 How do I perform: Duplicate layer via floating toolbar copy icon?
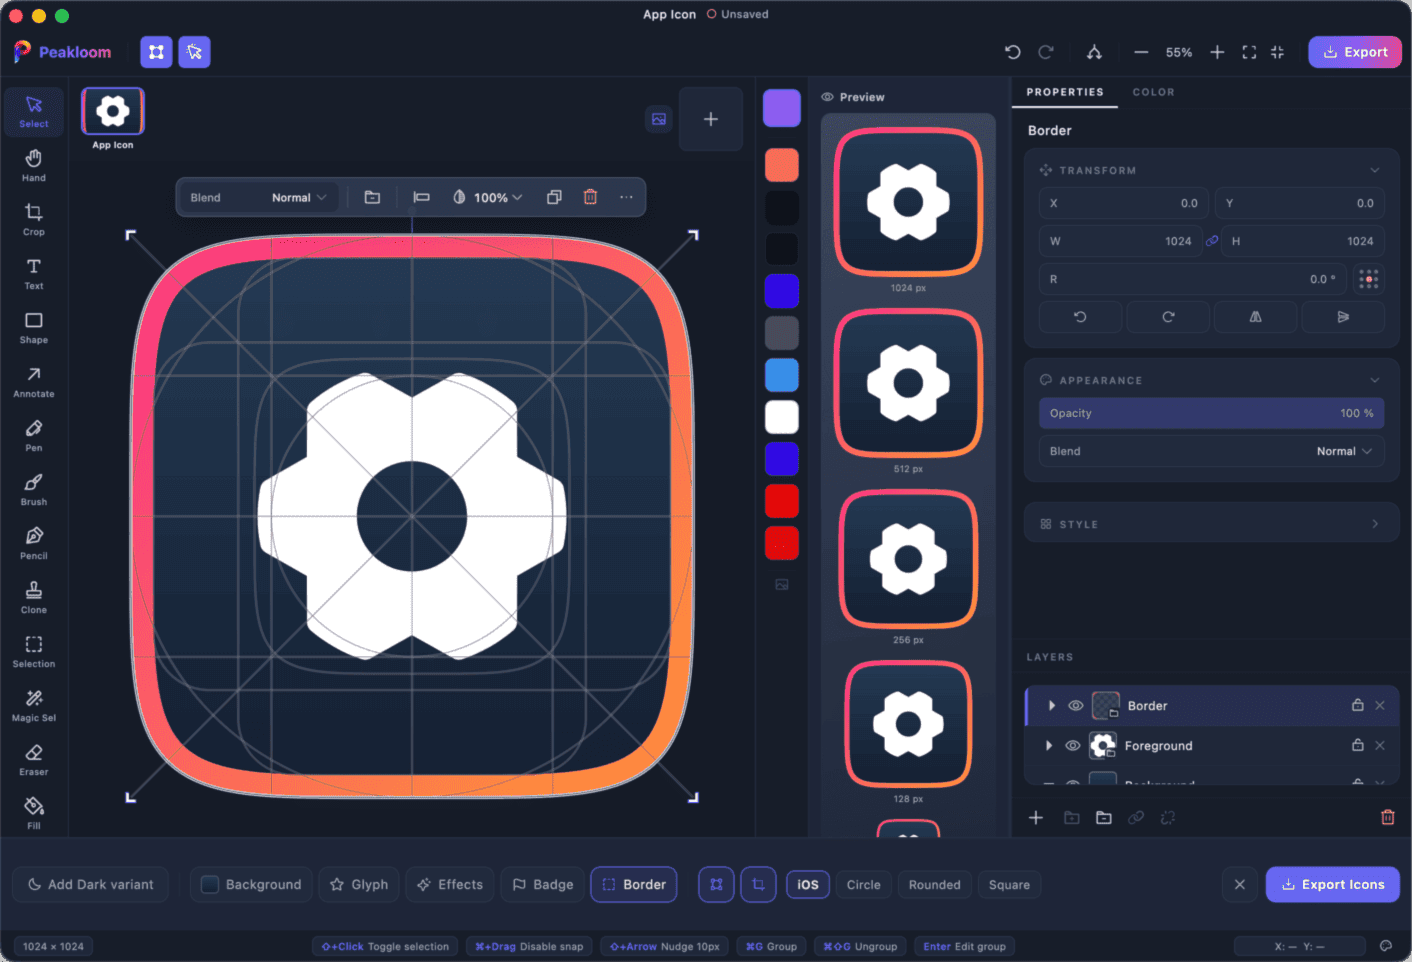coord(554,197)
